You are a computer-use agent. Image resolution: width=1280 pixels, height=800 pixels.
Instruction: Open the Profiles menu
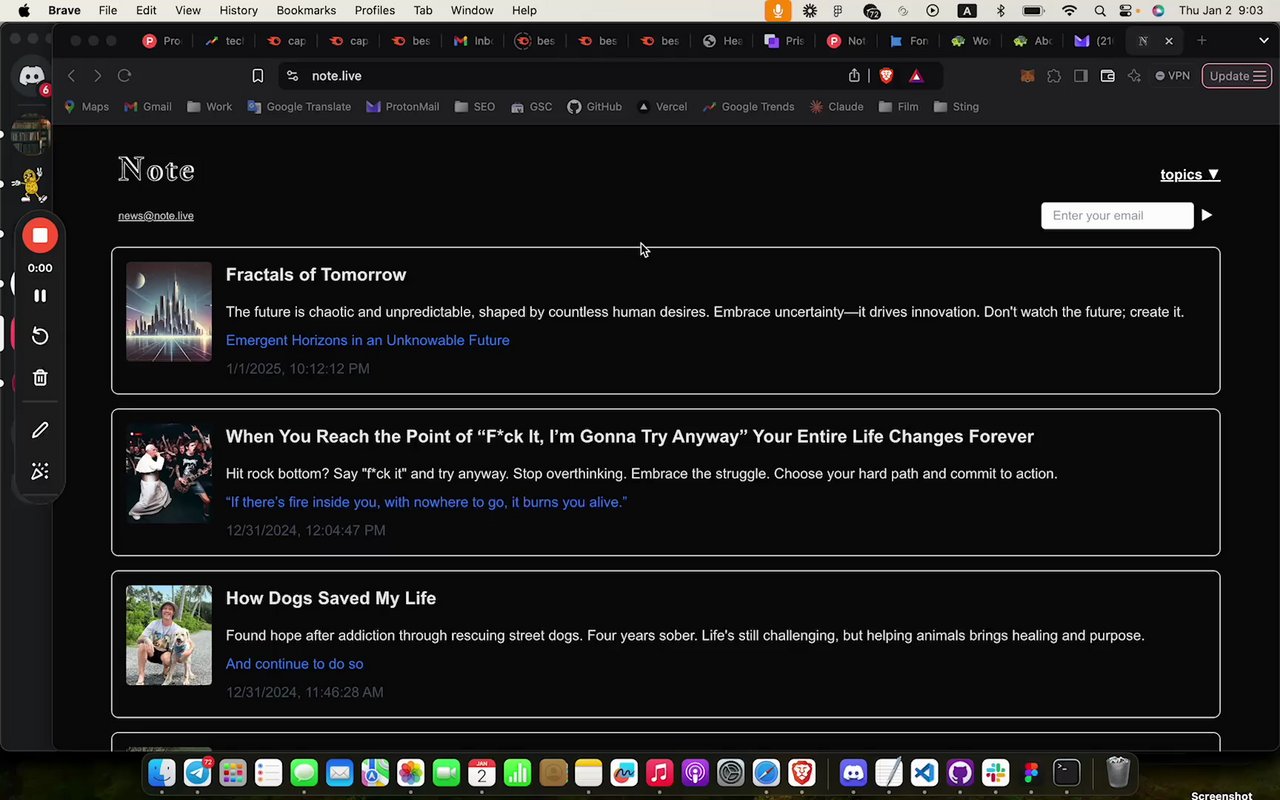tap(375, 10)
